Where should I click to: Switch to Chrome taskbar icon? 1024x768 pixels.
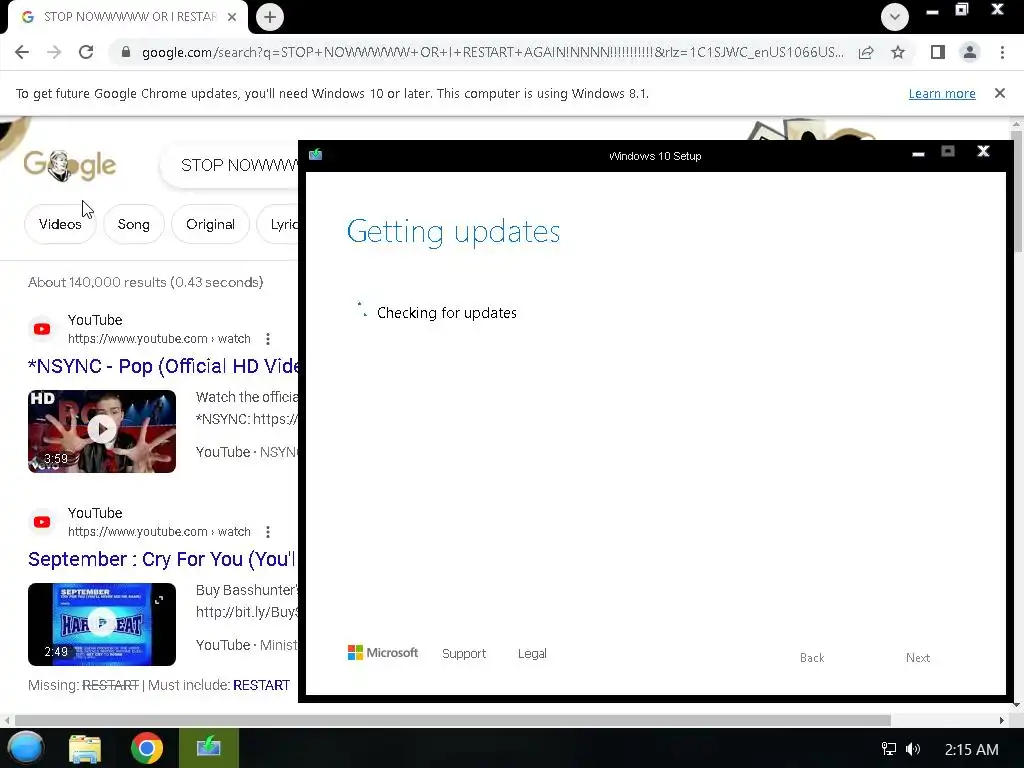(146, 748)
